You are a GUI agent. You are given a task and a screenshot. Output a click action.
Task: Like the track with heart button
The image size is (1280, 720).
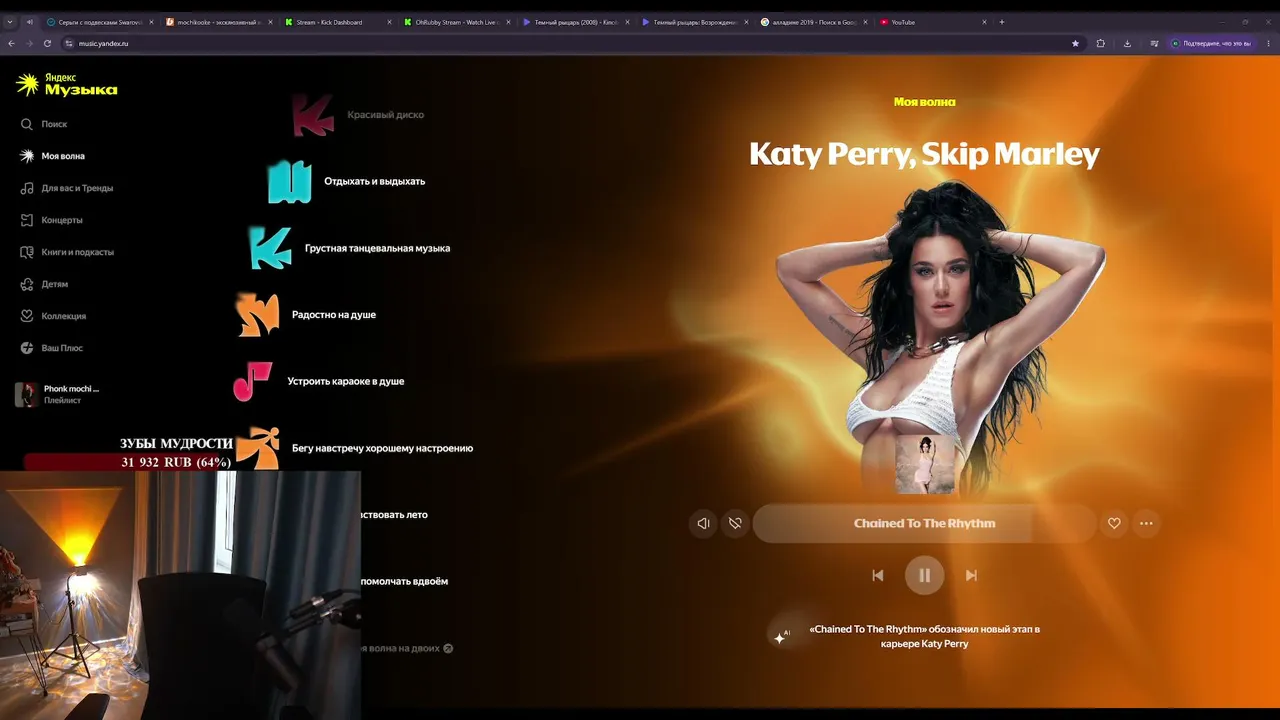(1114, 523)
